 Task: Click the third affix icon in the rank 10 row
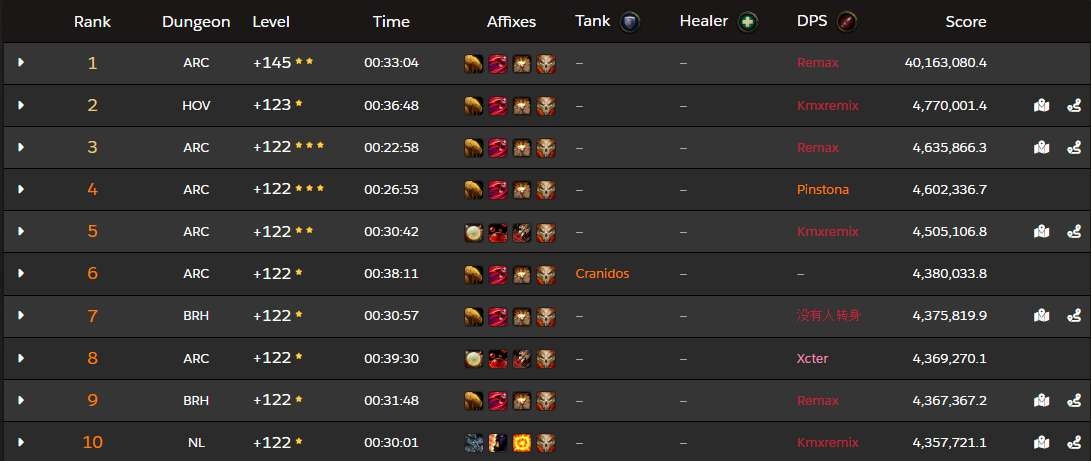point(522,442)
